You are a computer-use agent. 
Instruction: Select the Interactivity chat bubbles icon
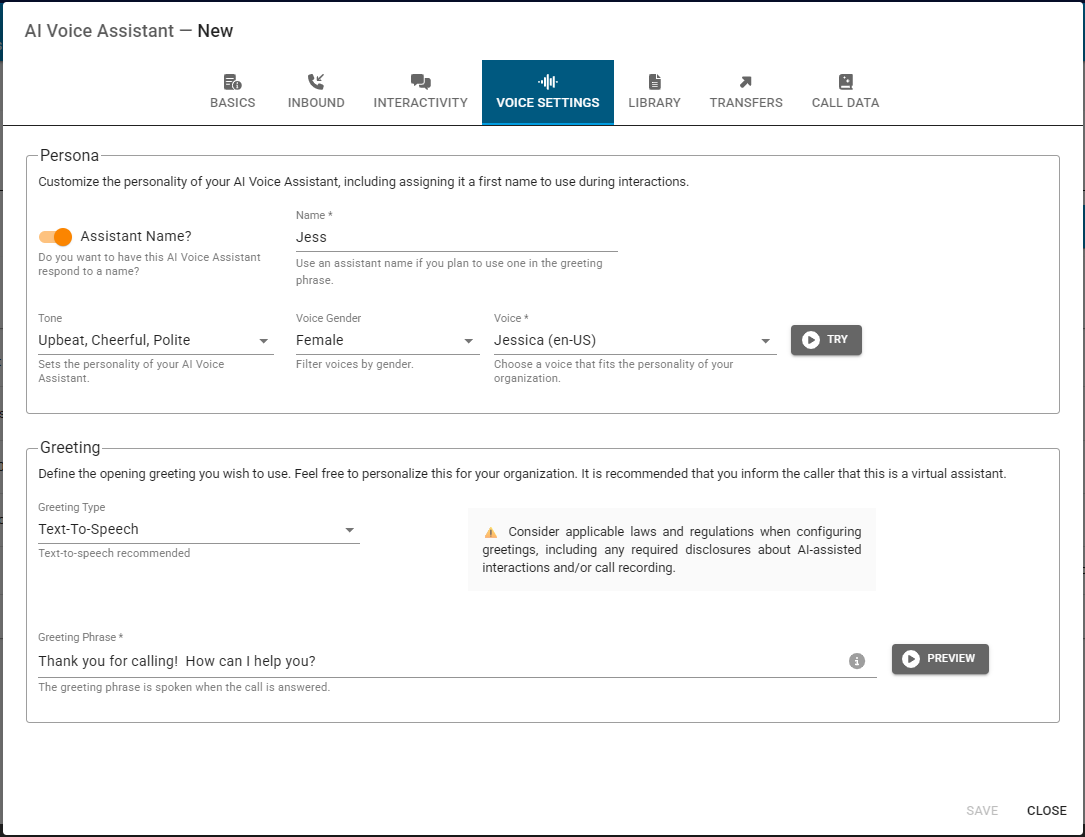[420, 80]
